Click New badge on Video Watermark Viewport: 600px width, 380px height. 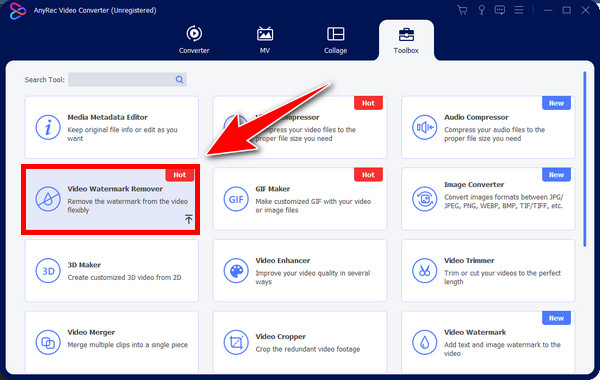pos(556,318)
